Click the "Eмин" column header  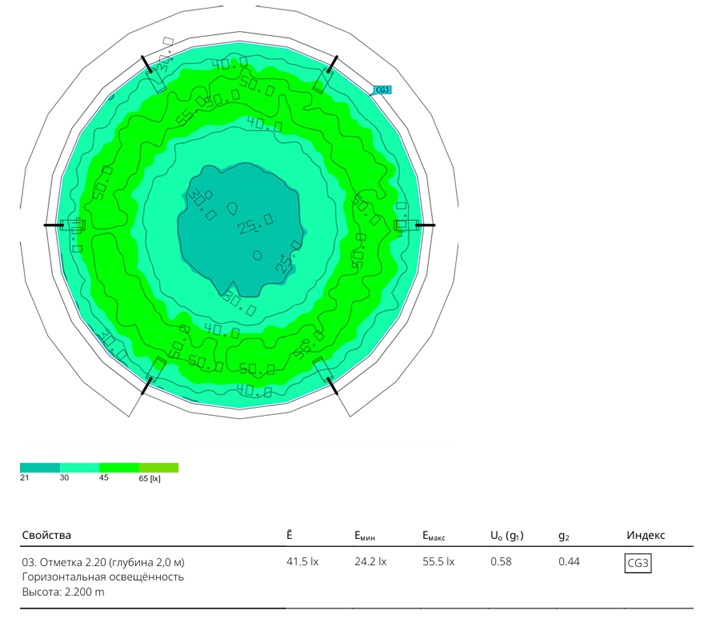368,537
